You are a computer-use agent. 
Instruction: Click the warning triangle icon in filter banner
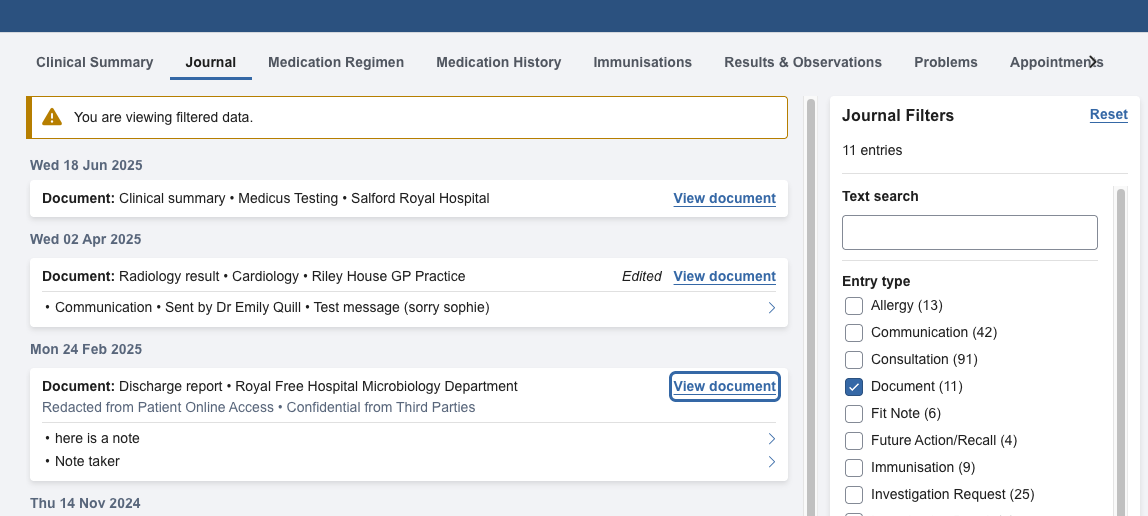coord(52,117)
